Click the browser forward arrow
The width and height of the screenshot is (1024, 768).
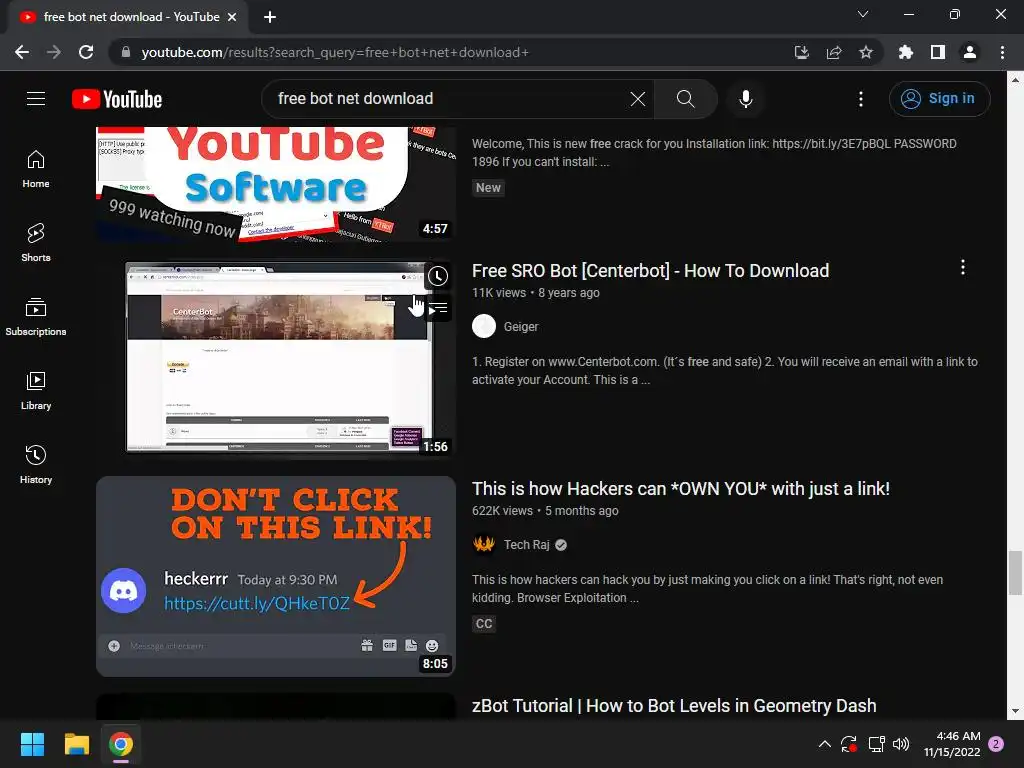pos(54,52)
